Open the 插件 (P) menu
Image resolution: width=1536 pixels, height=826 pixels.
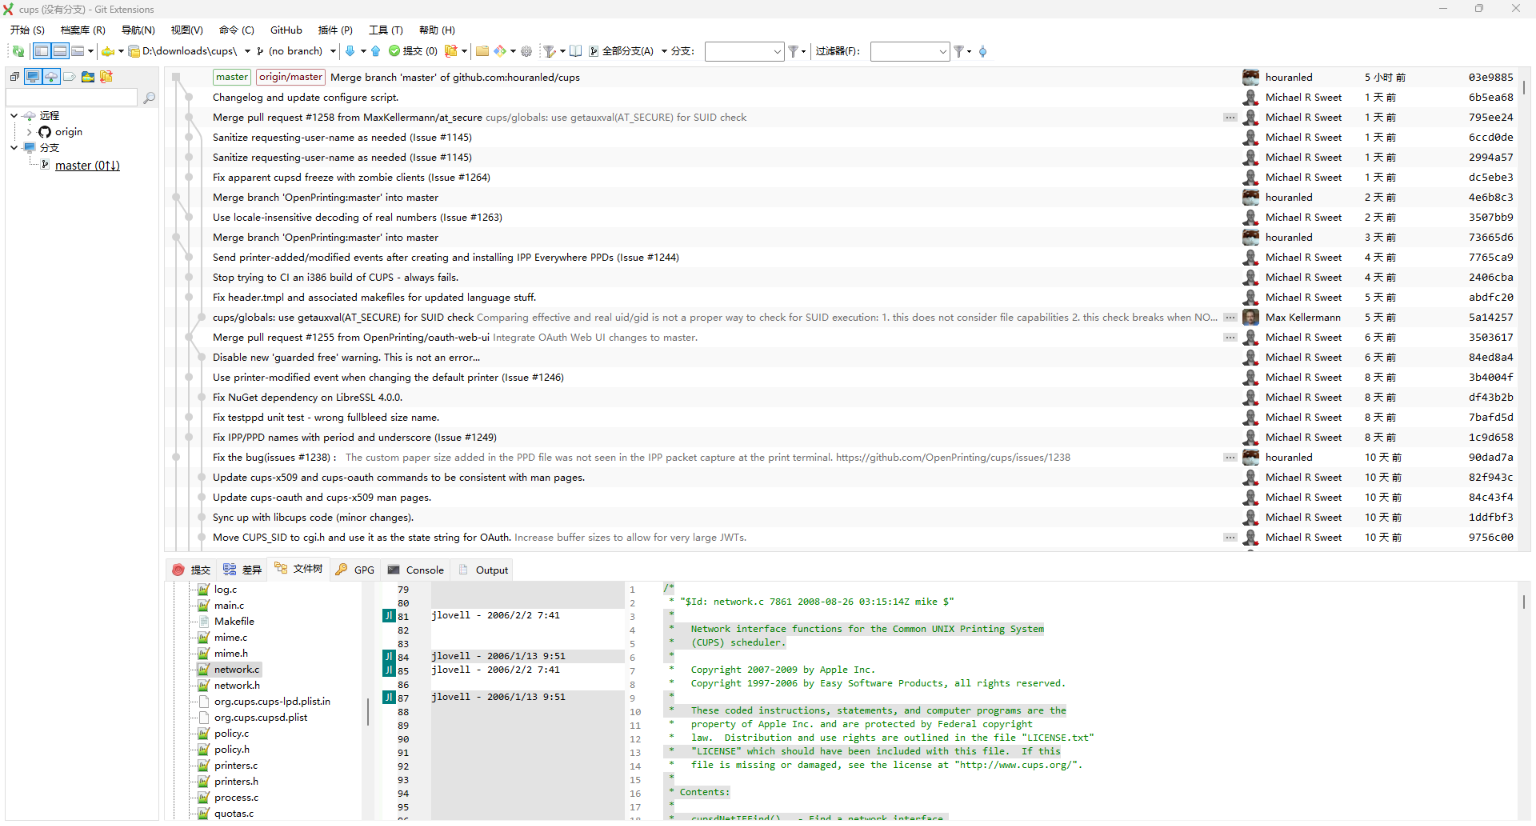[335, 30]
